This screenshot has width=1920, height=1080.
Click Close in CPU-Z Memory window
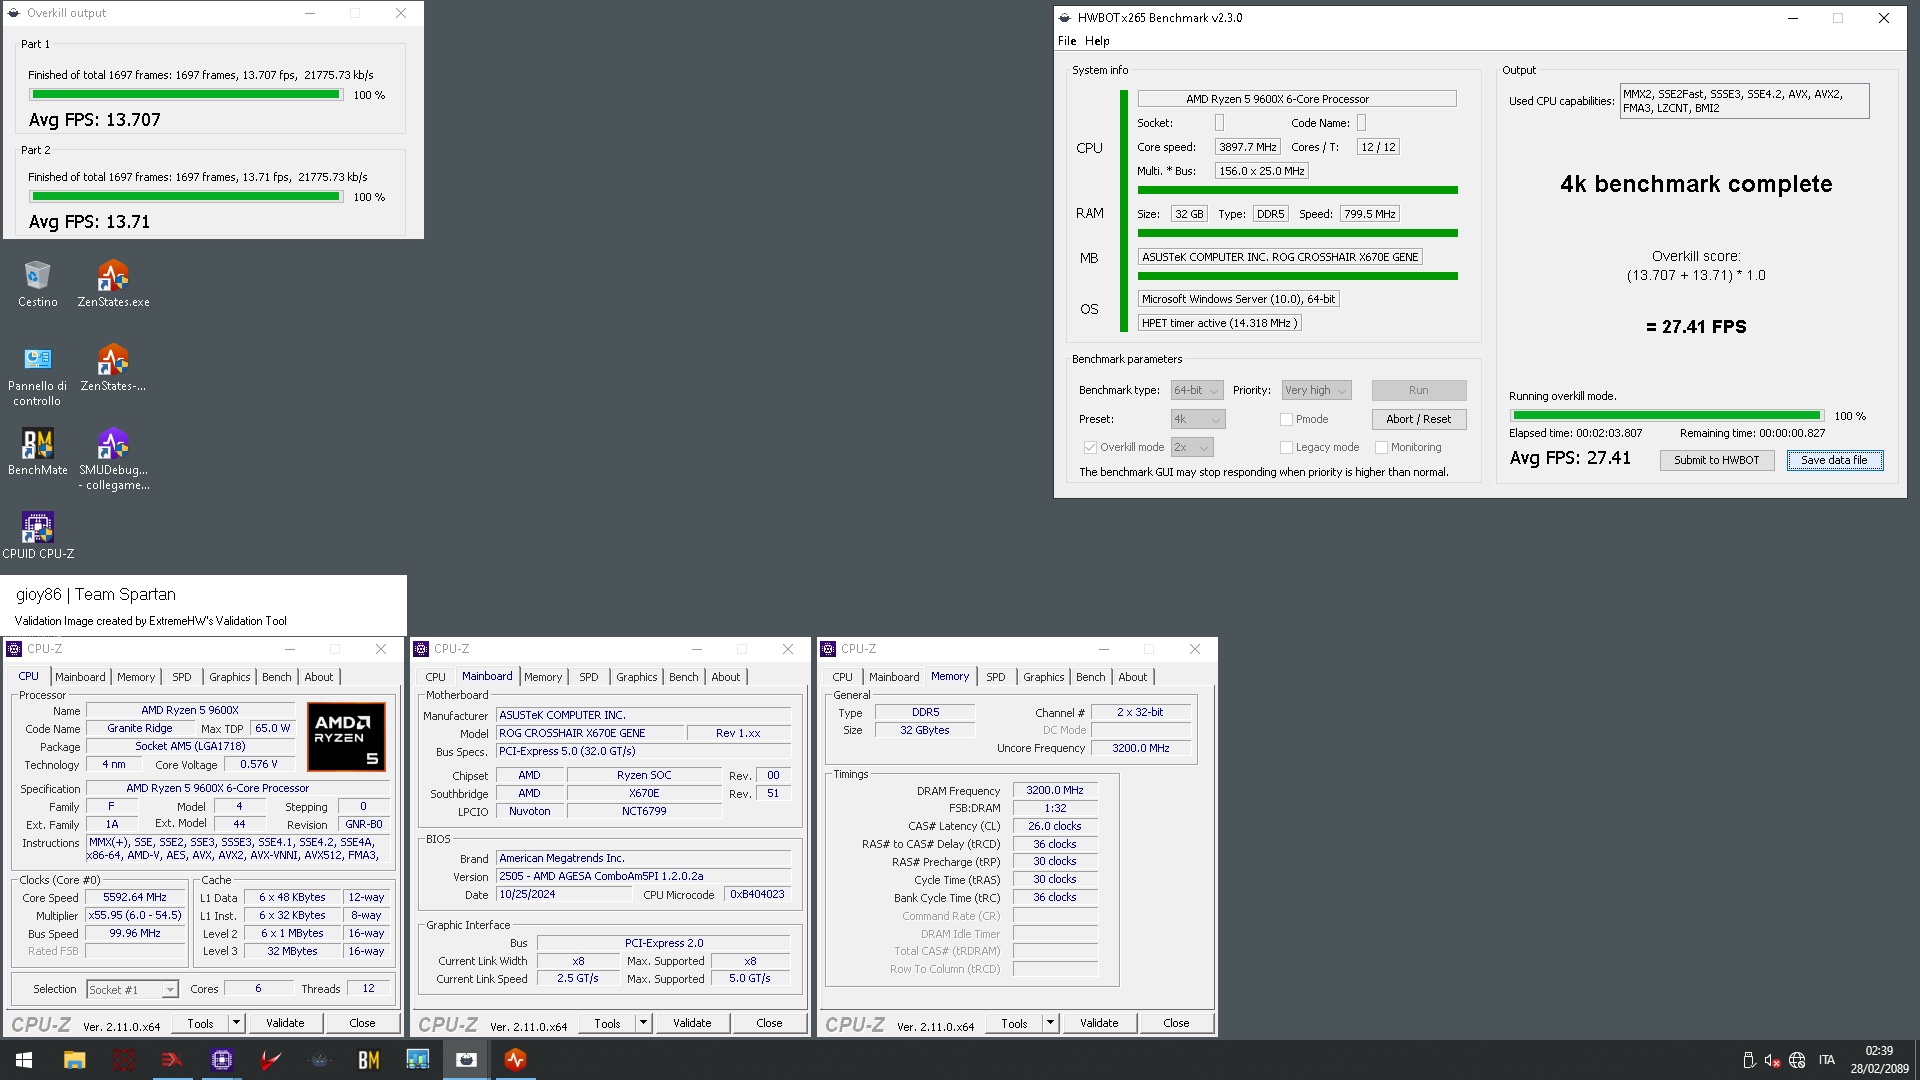[x=1176, y=1023]
